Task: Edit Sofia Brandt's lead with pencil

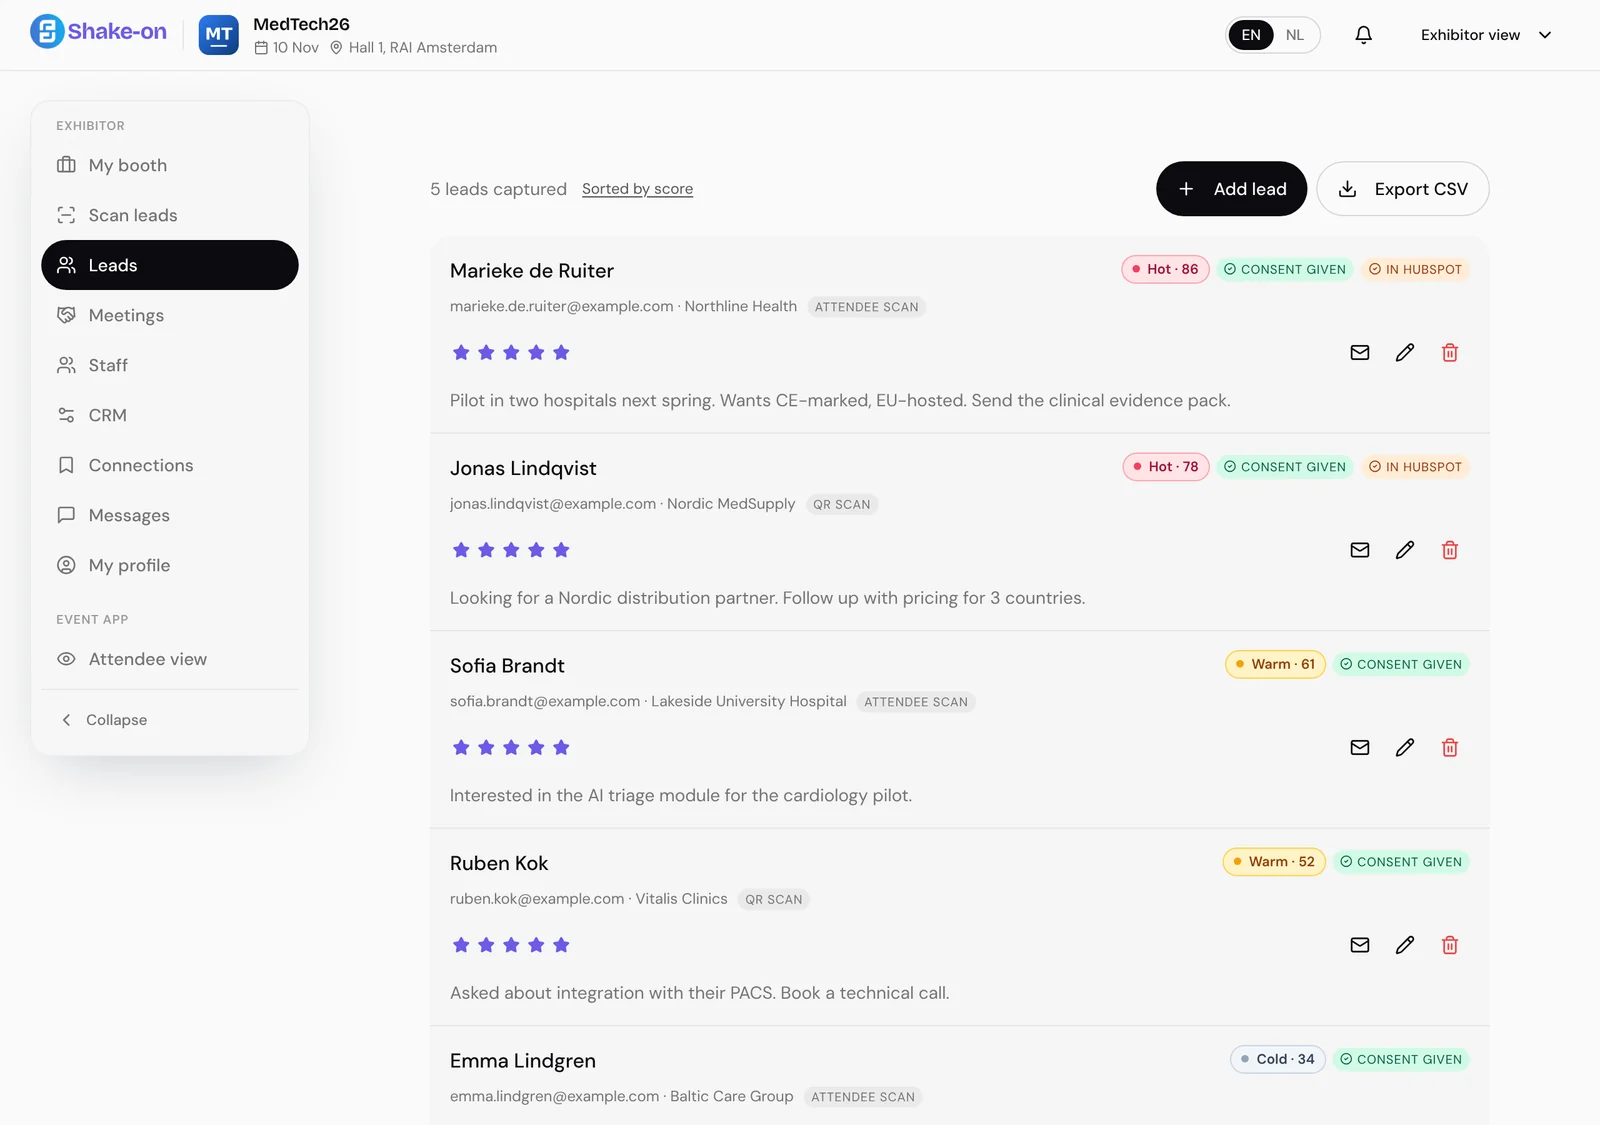Action: 1405,747
